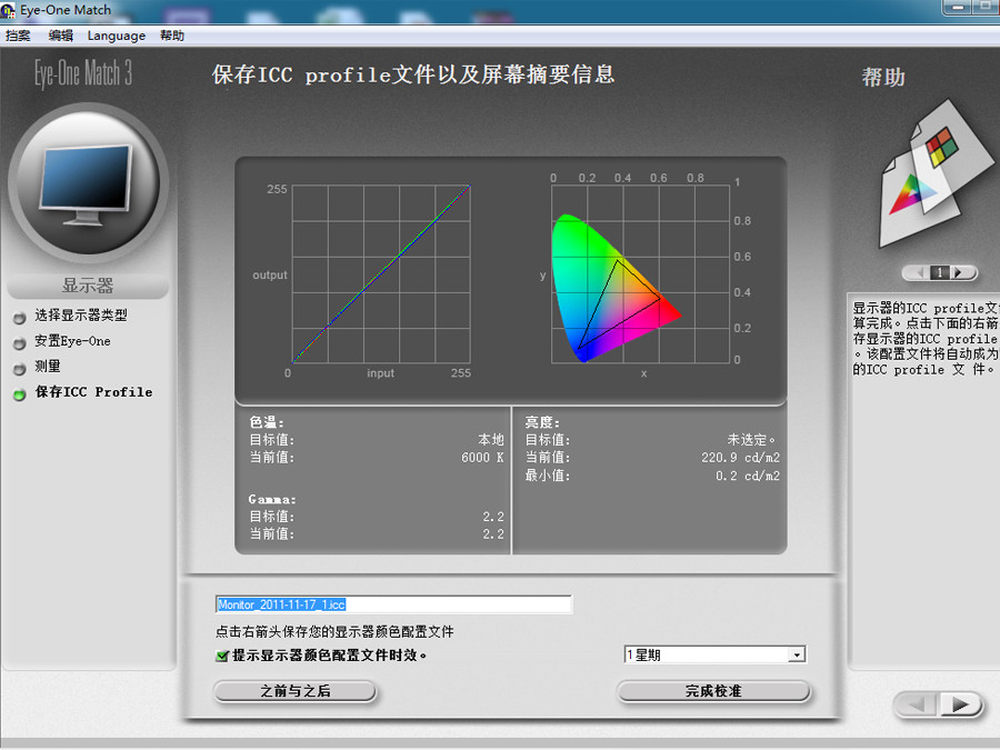Open the 帮助 menu in menu bar
This screenshot has width=1000, height=750.
[172, 36]
